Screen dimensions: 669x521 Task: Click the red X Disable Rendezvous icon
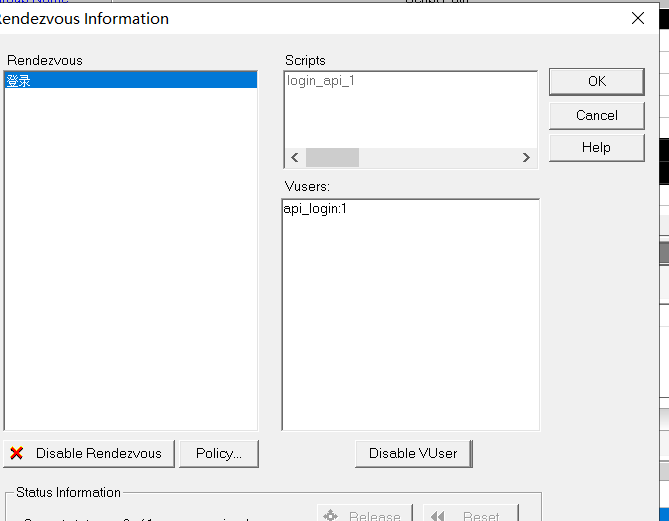tap(16, 453)
